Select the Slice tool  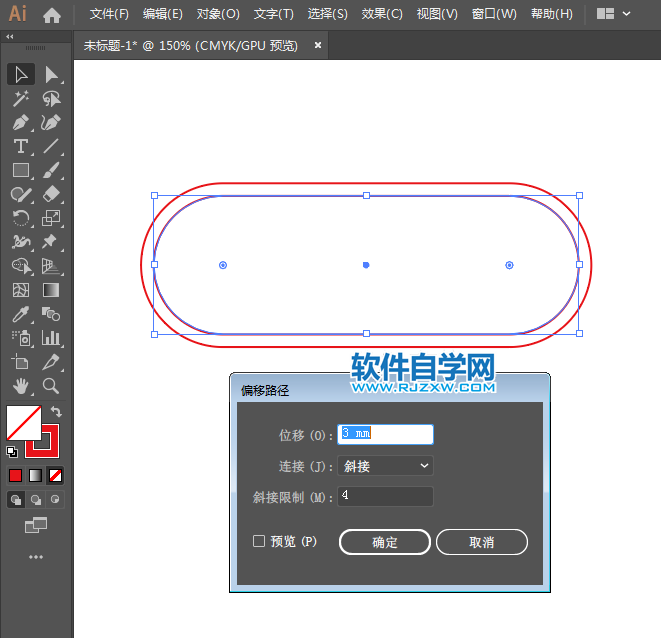click(51, 362)
